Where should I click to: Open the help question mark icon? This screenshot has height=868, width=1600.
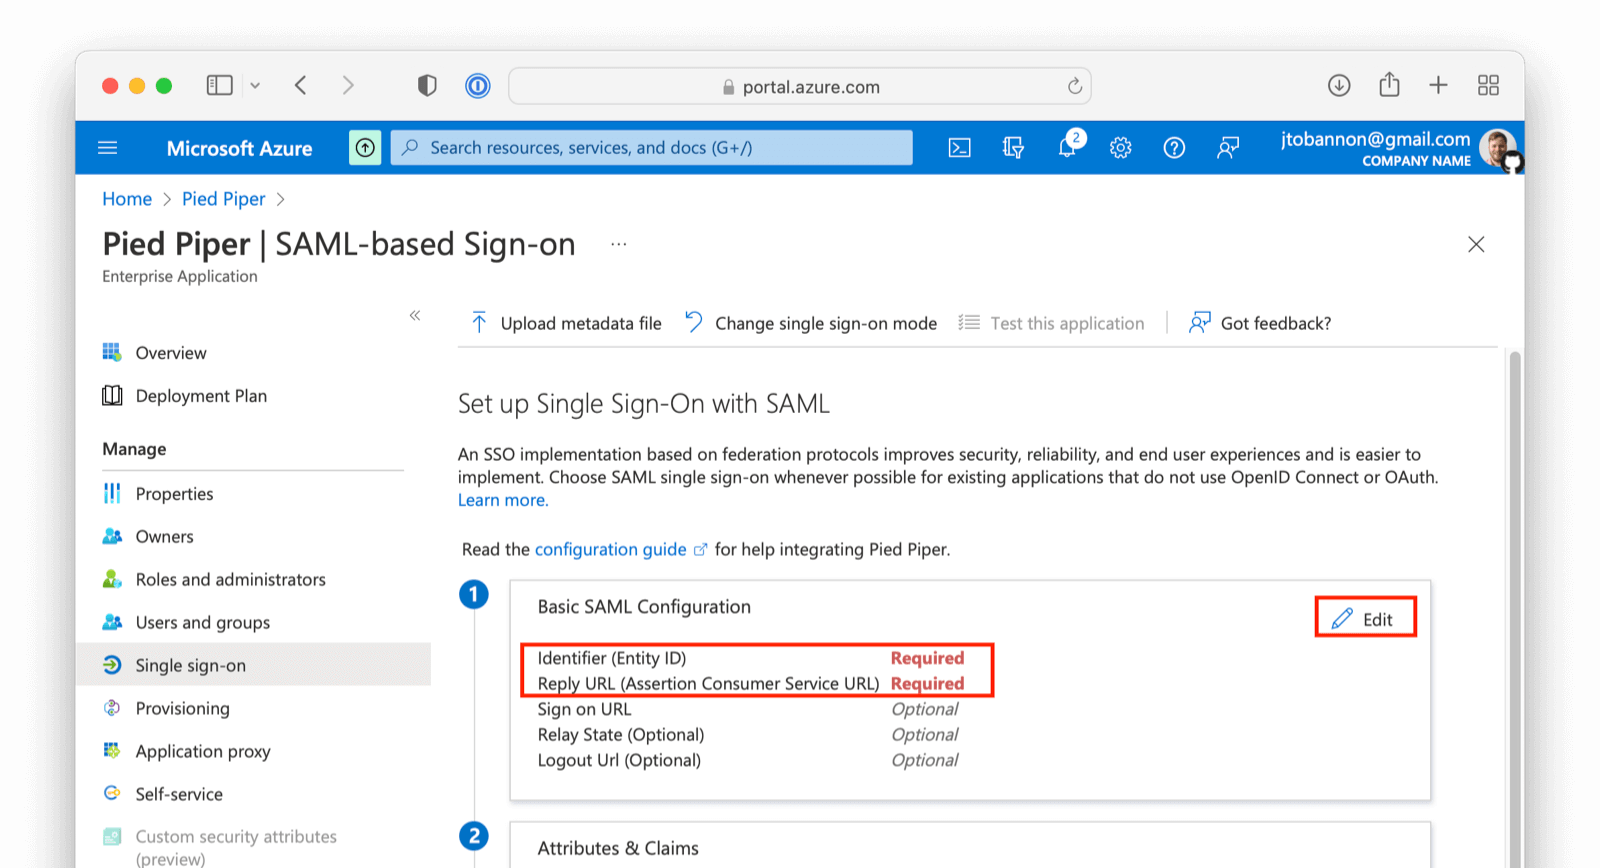click(1174, 148)
